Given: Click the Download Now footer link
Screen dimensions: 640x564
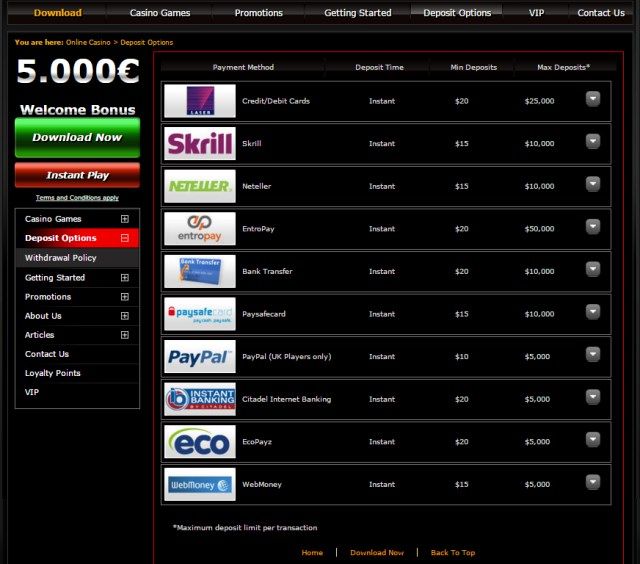Looking at the screenshot, I should point(377,553).
